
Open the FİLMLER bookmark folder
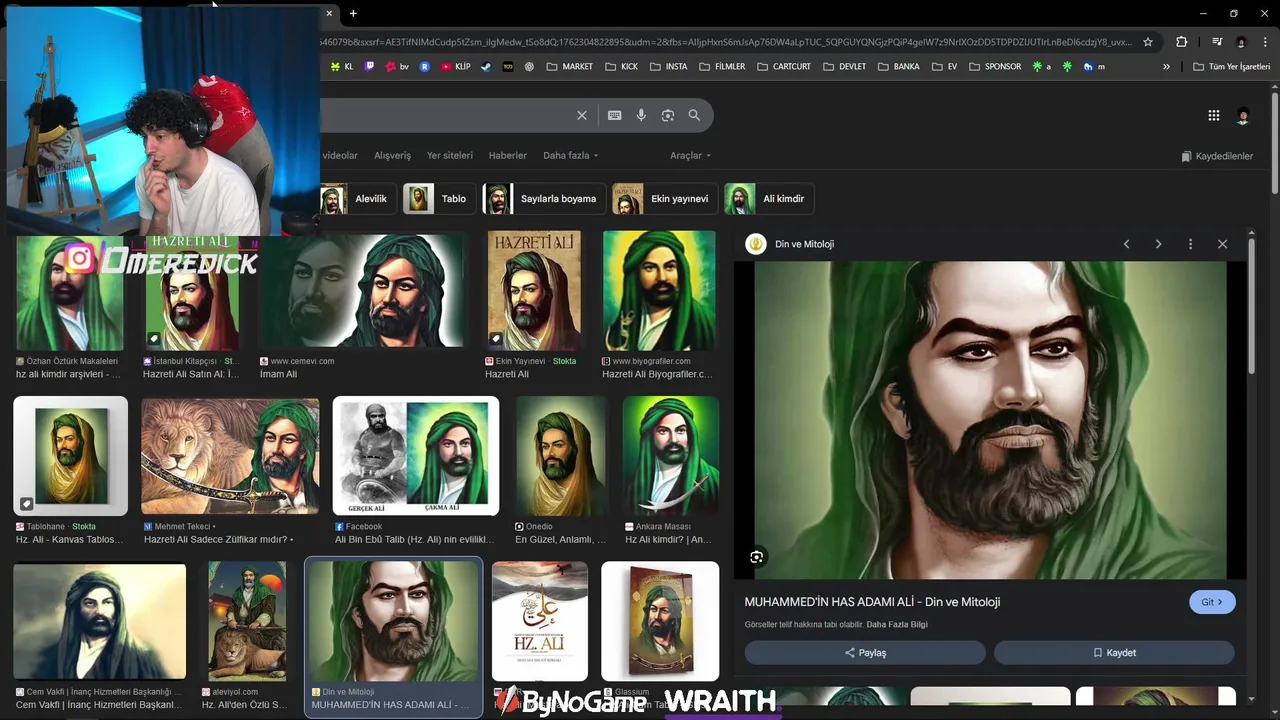[x=722, y=67]
